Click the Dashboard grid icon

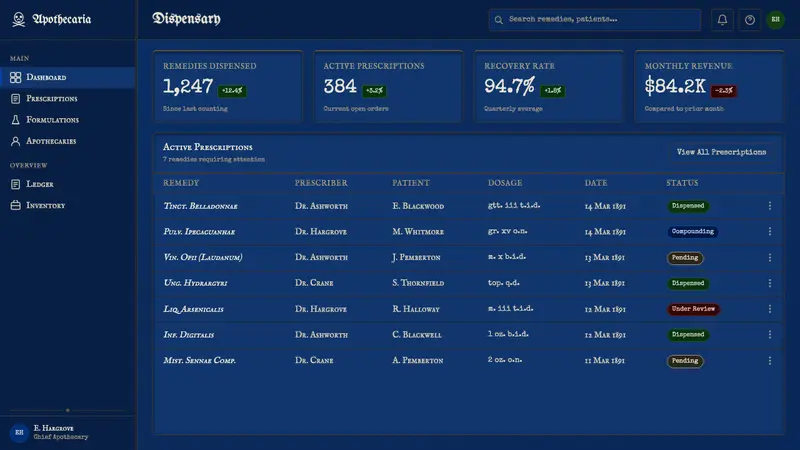(x=15, y=78)
